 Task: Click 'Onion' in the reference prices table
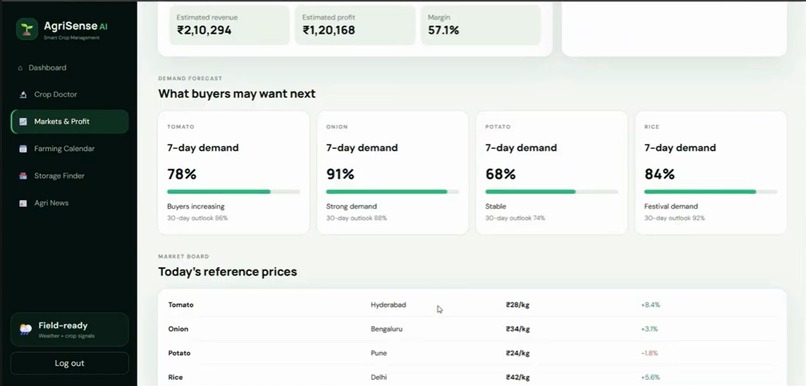(178, 329)
